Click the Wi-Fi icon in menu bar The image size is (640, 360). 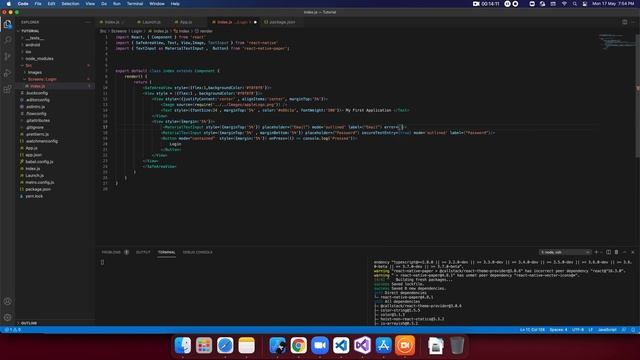point(564,4)
